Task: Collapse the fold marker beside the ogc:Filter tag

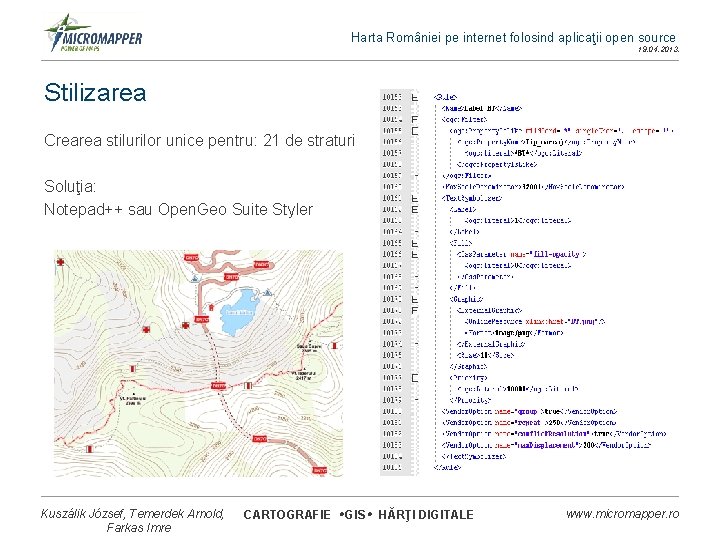Action: tap(415, 120)
